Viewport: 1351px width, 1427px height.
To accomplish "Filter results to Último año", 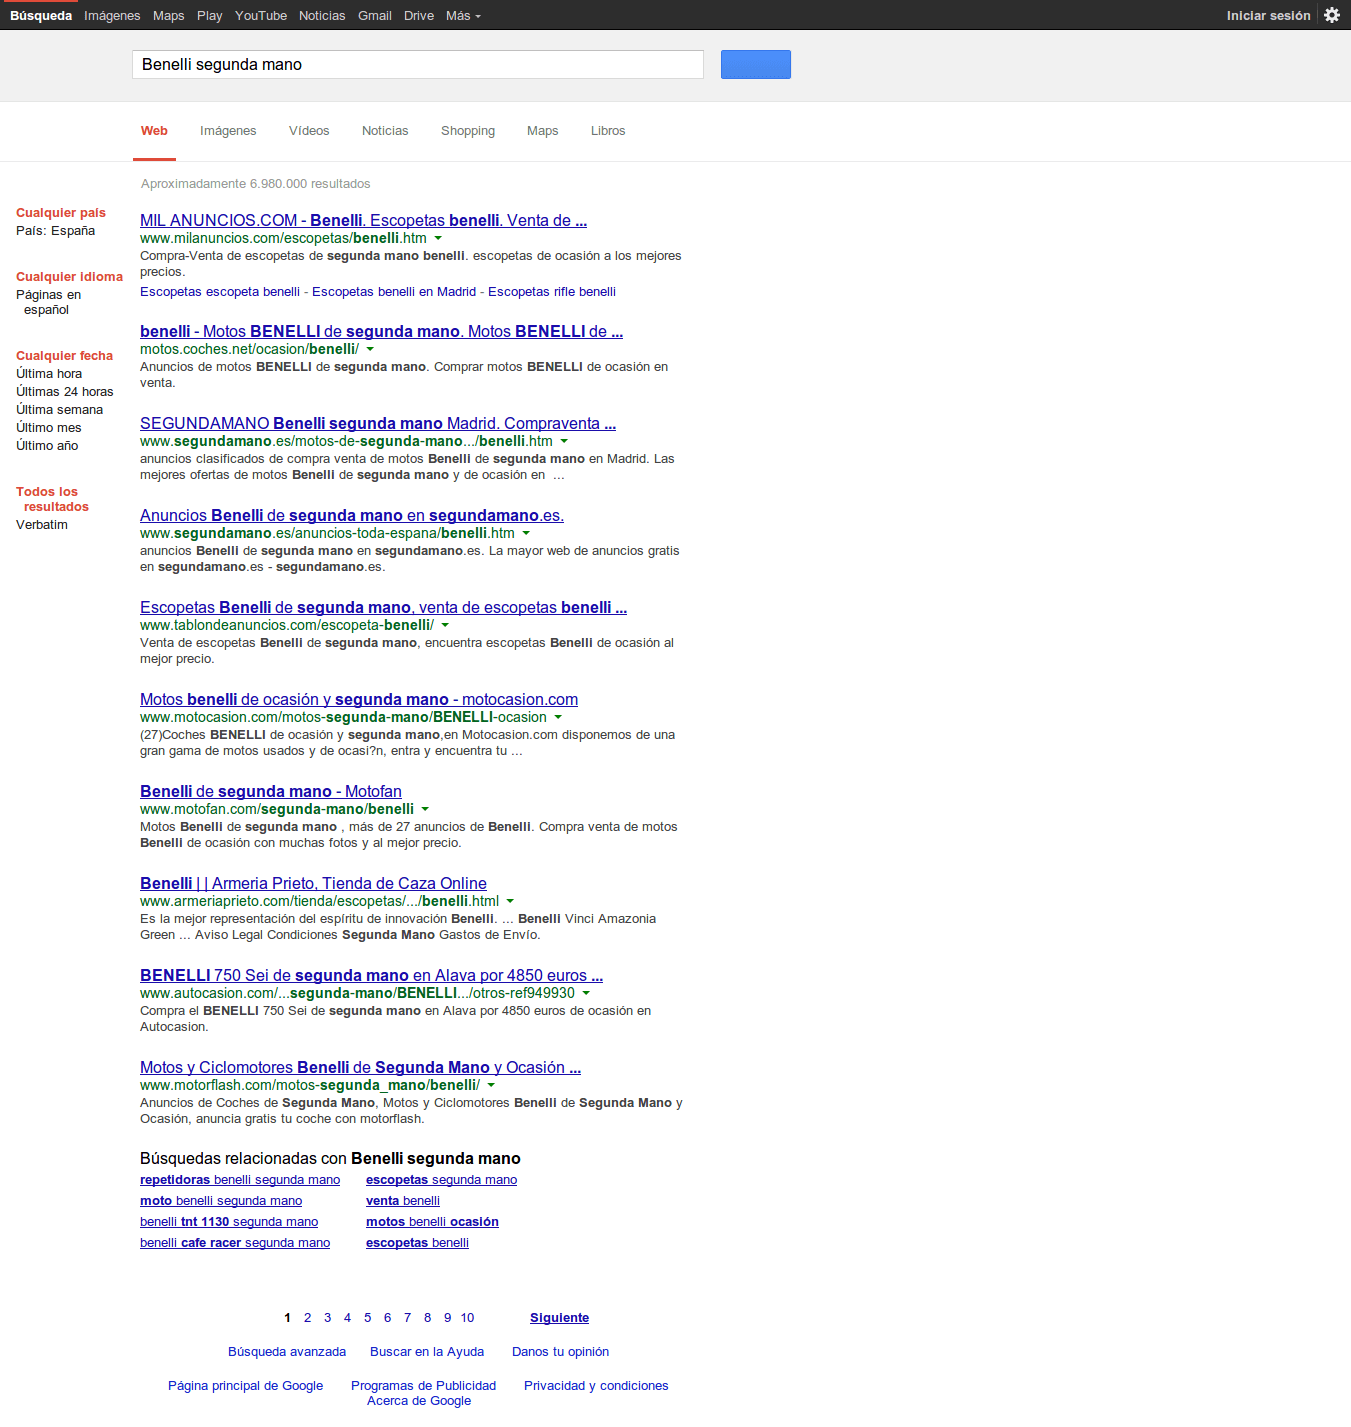I will (47, 446).
